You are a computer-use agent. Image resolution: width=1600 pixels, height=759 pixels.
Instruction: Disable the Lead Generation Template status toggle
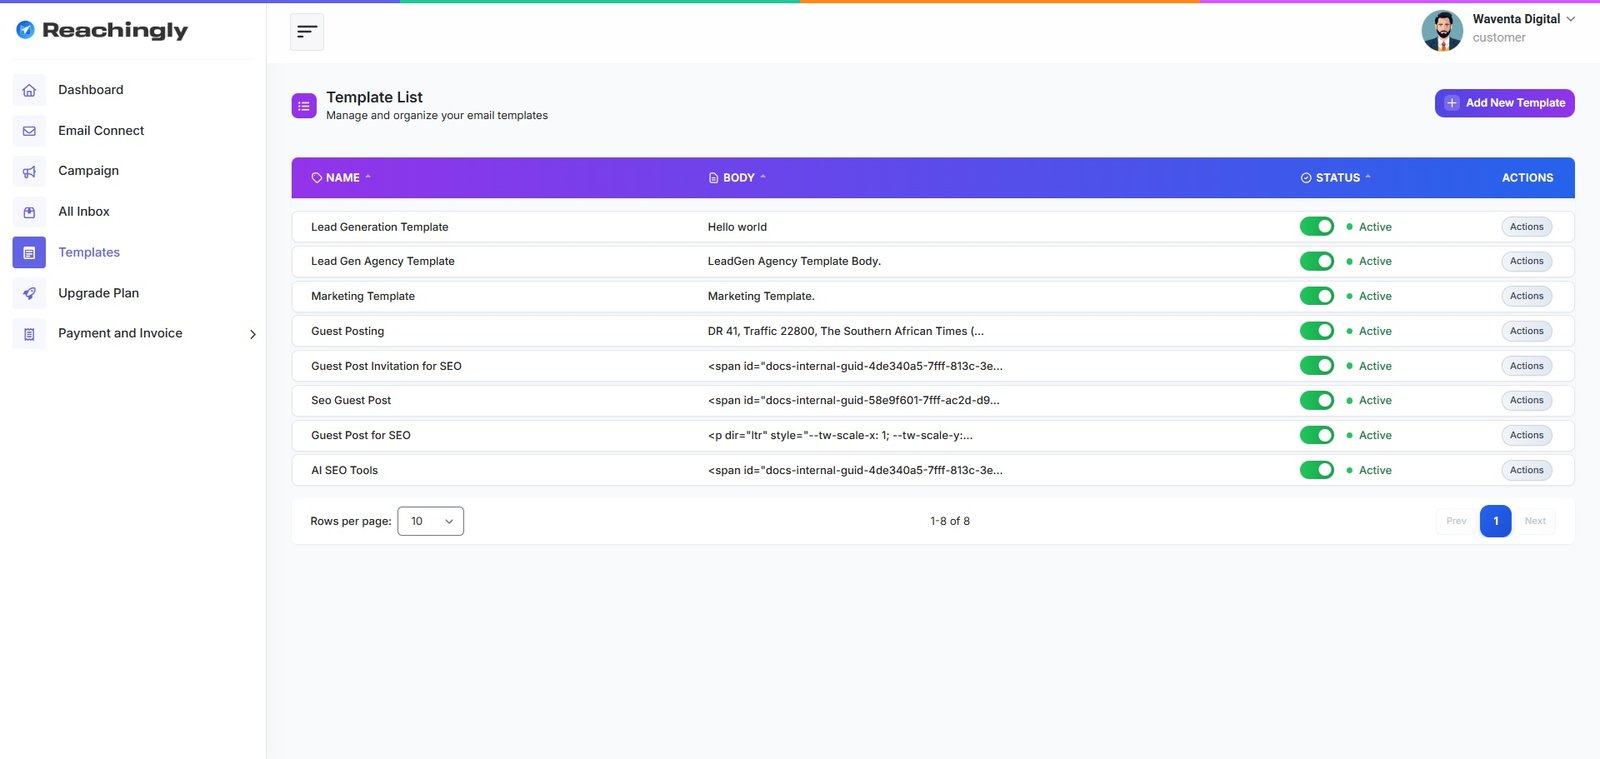pyautogui.click(x=1316, y=227)
